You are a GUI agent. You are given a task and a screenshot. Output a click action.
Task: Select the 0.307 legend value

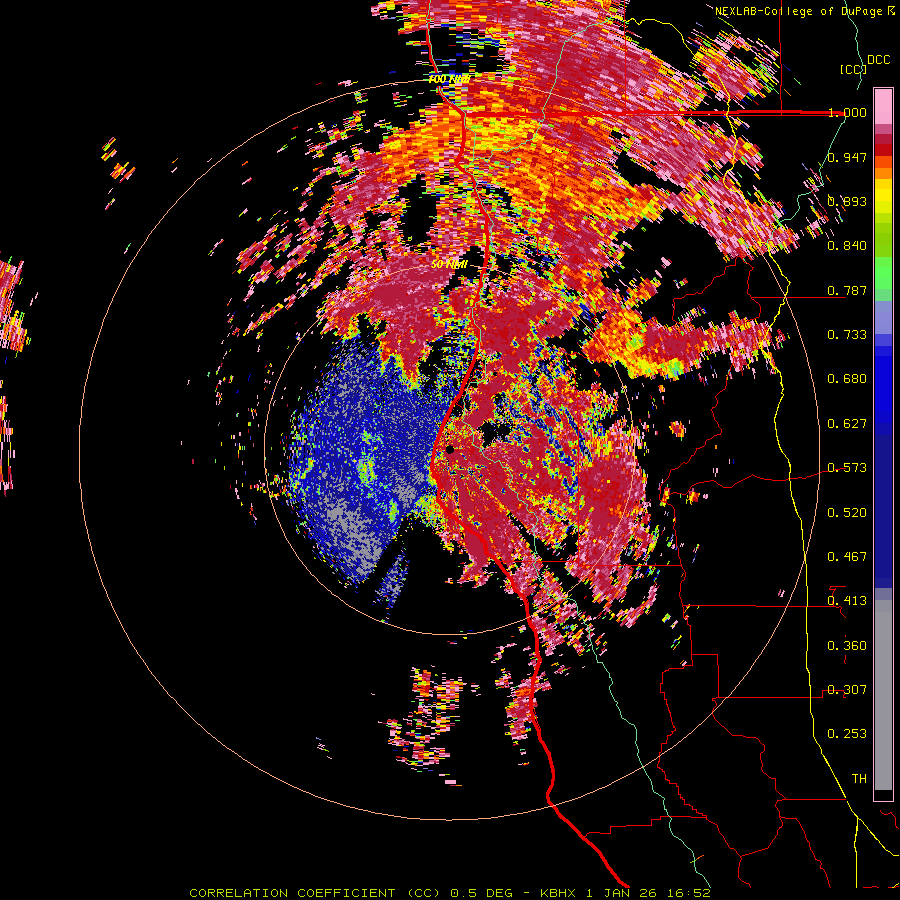(x=847, y=690)
